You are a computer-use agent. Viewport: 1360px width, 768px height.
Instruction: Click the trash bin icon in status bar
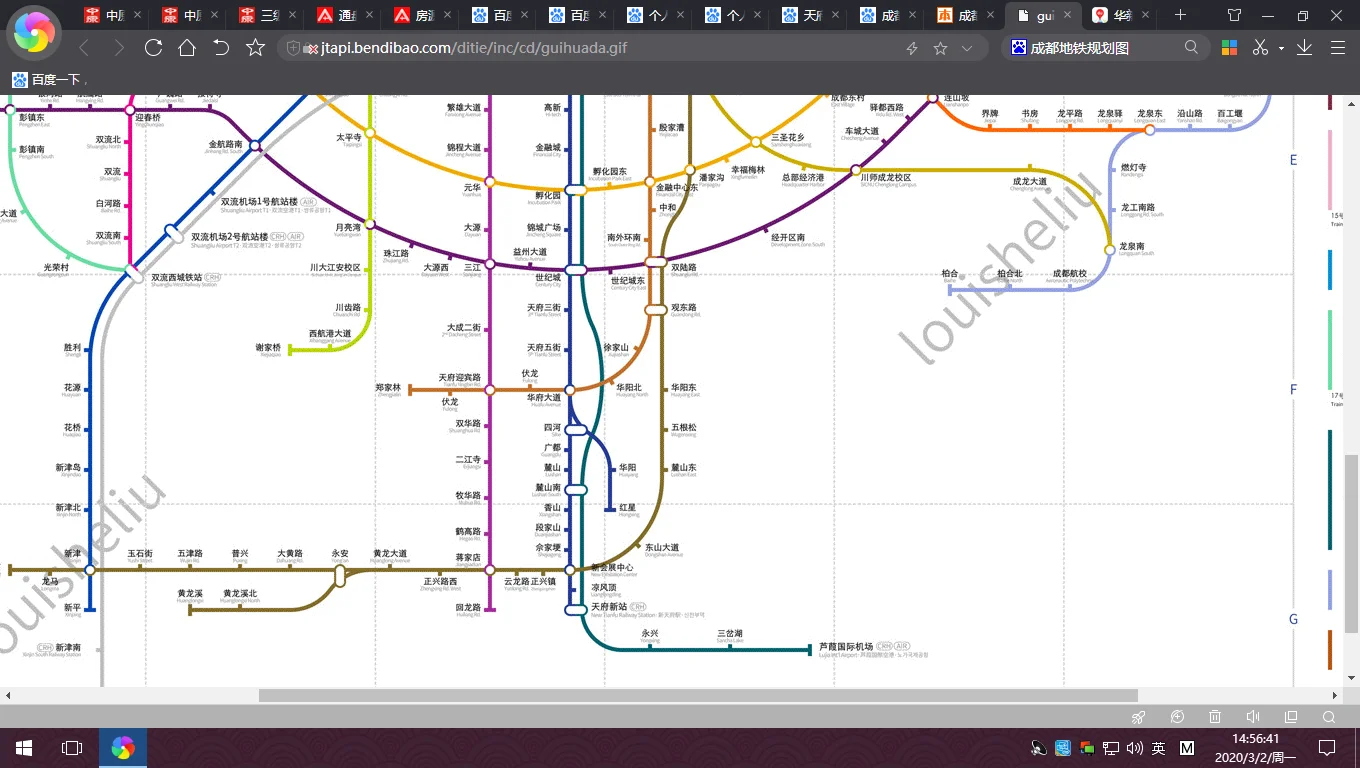point(1215,717)
